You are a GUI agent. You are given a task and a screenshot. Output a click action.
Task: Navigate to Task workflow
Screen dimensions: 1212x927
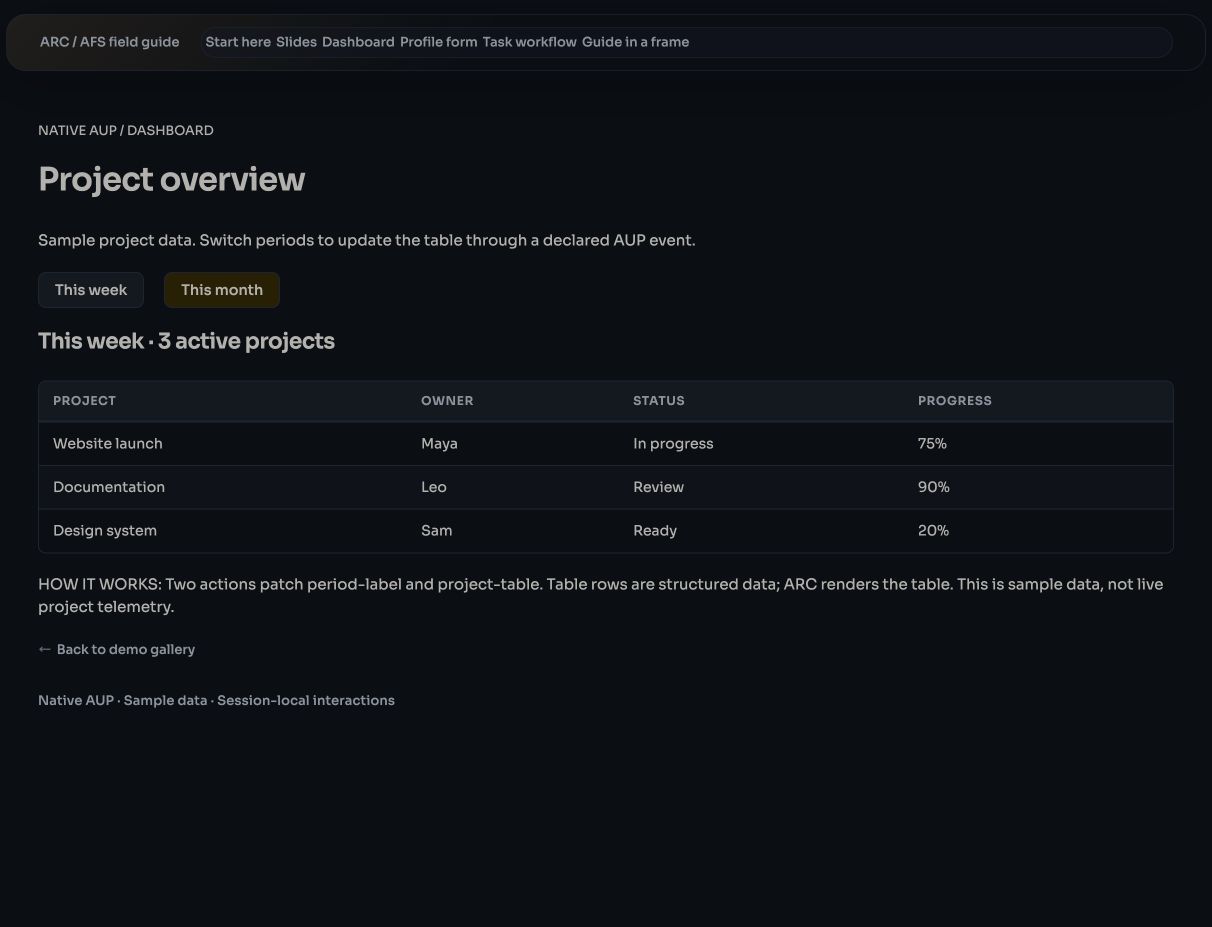(529, 42)
